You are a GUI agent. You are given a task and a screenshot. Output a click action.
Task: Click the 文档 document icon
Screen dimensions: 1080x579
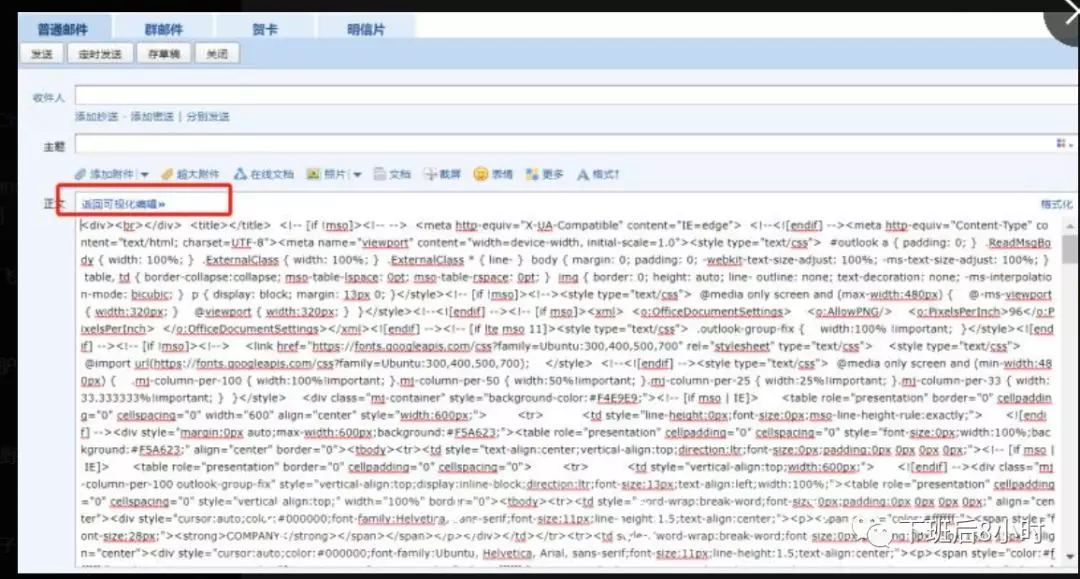[382, 173]
